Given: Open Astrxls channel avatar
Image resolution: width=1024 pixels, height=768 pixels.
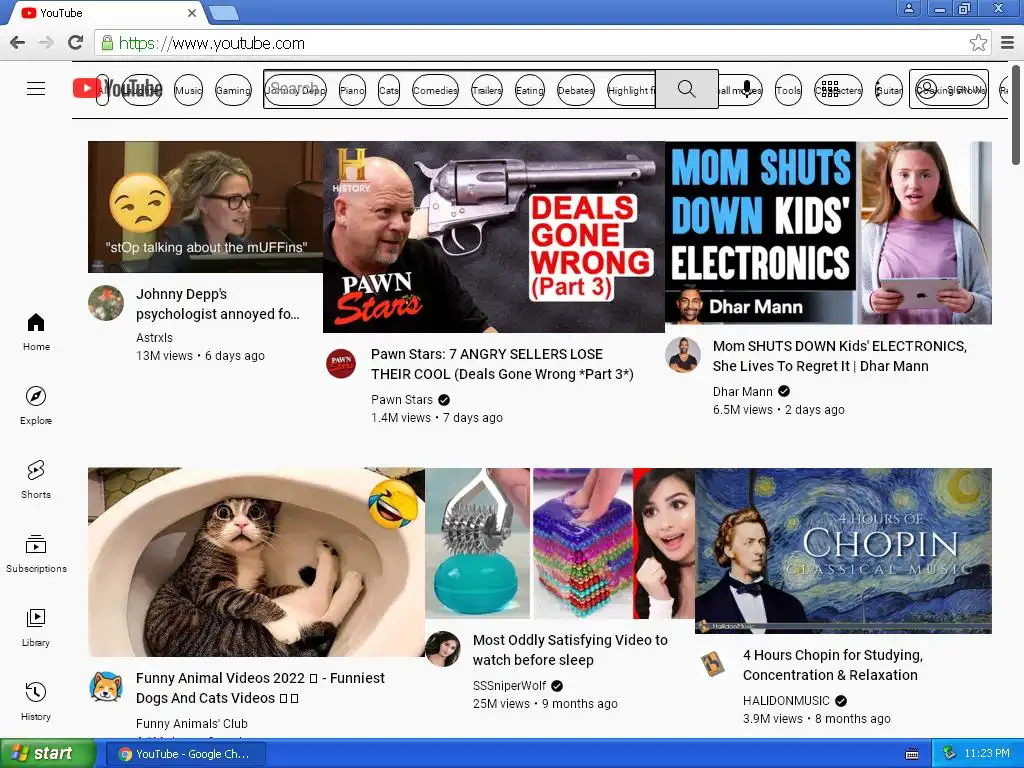Looking at the screenshot, I should pyautogui.click(x=106, y=302).
